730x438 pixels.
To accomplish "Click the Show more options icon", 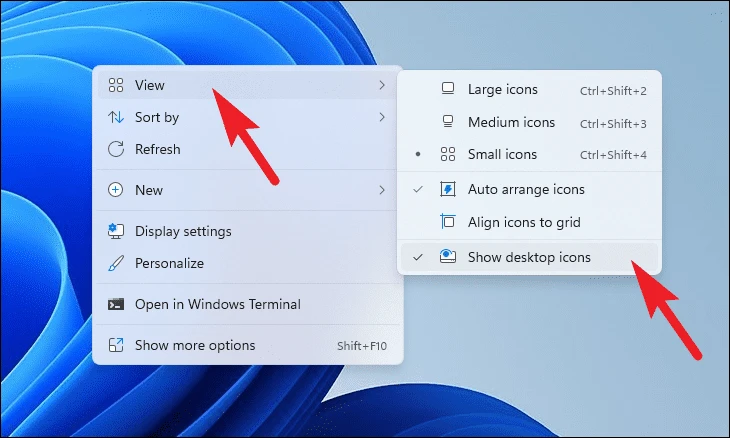I will tap(115, 345).
